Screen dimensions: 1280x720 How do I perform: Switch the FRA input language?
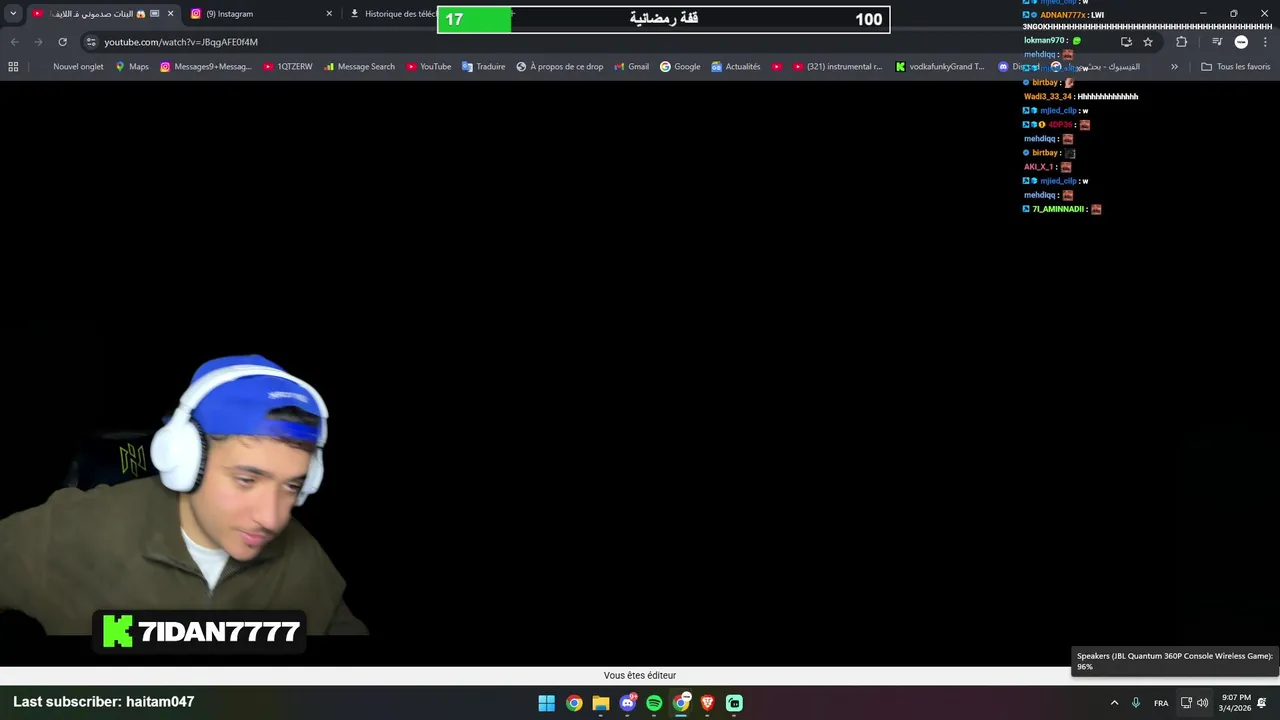[1161, 703]
